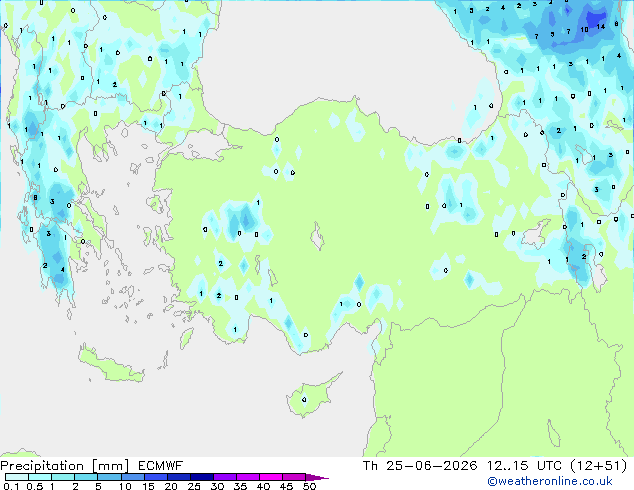Click the legend label '0.5'
Screen dimensions: 634x490
(34, 486)
